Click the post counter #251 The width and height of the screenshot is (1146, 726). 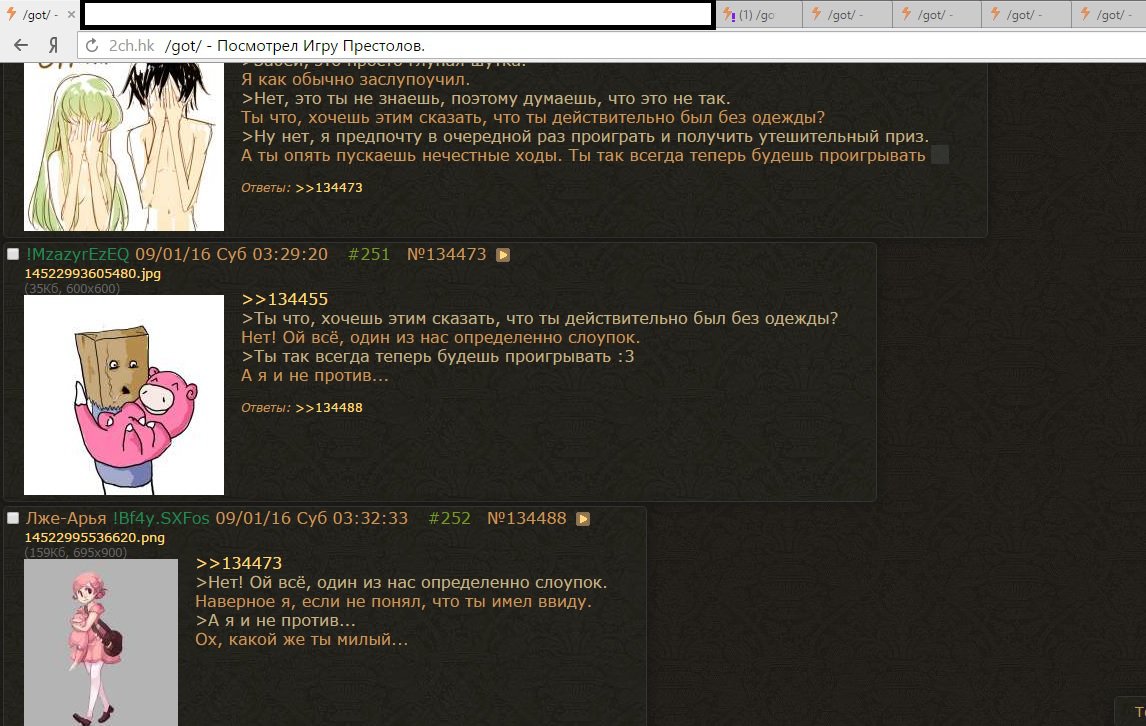[369, 254]
